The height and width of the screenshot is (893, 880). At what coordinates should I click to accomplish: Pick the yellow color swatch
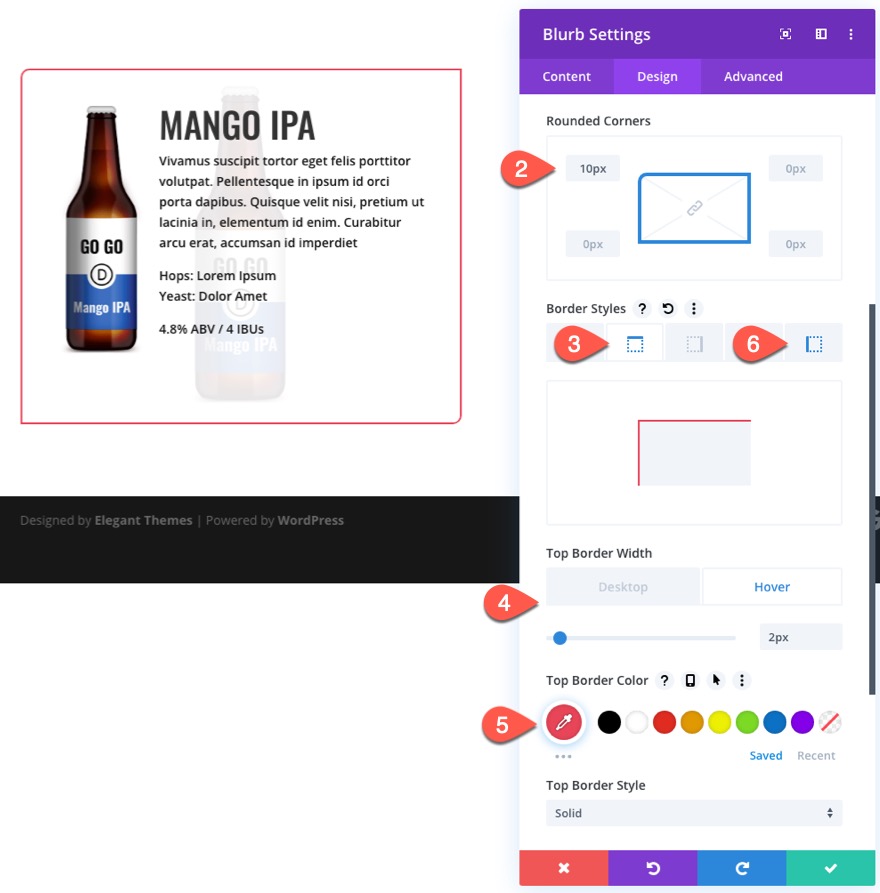719,722
